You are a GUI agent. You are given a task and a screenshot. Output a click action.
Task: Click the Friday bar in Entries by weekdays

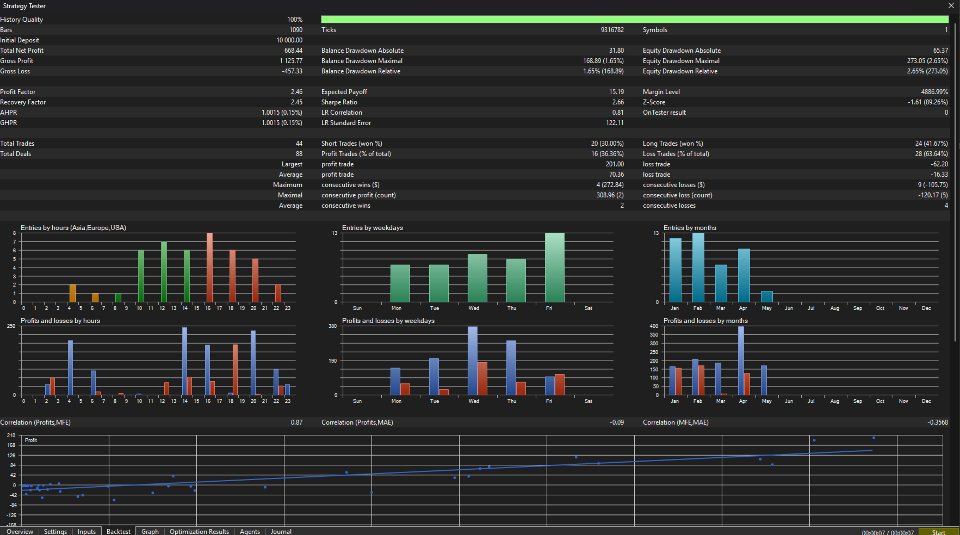[555, 268]
